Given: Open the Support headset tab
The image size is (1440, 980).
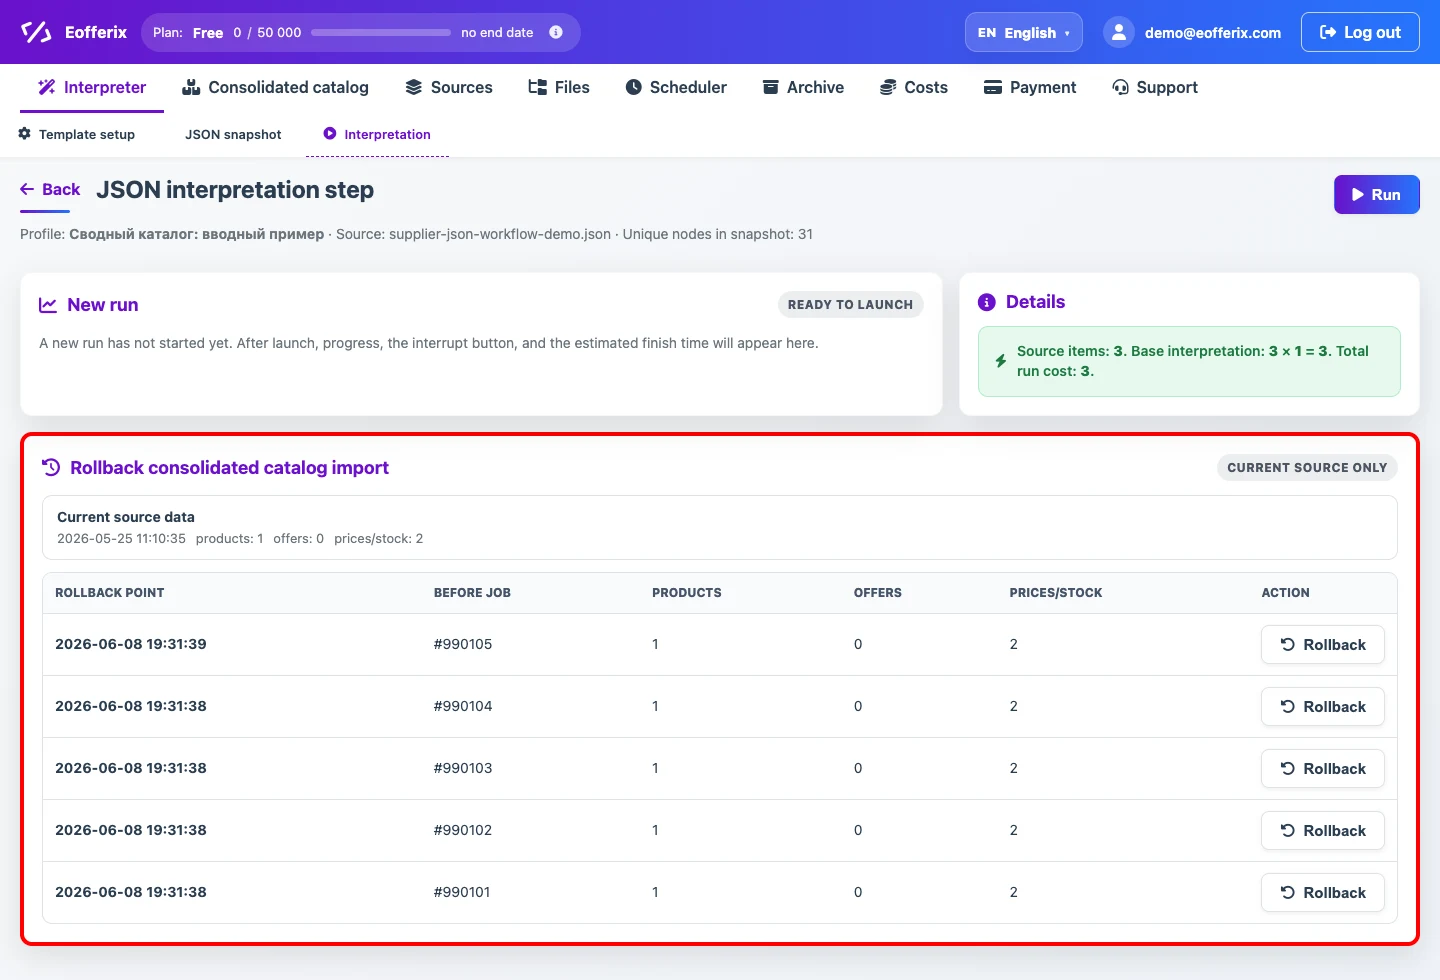Looking at the screenshot, I should point(1155,87).
